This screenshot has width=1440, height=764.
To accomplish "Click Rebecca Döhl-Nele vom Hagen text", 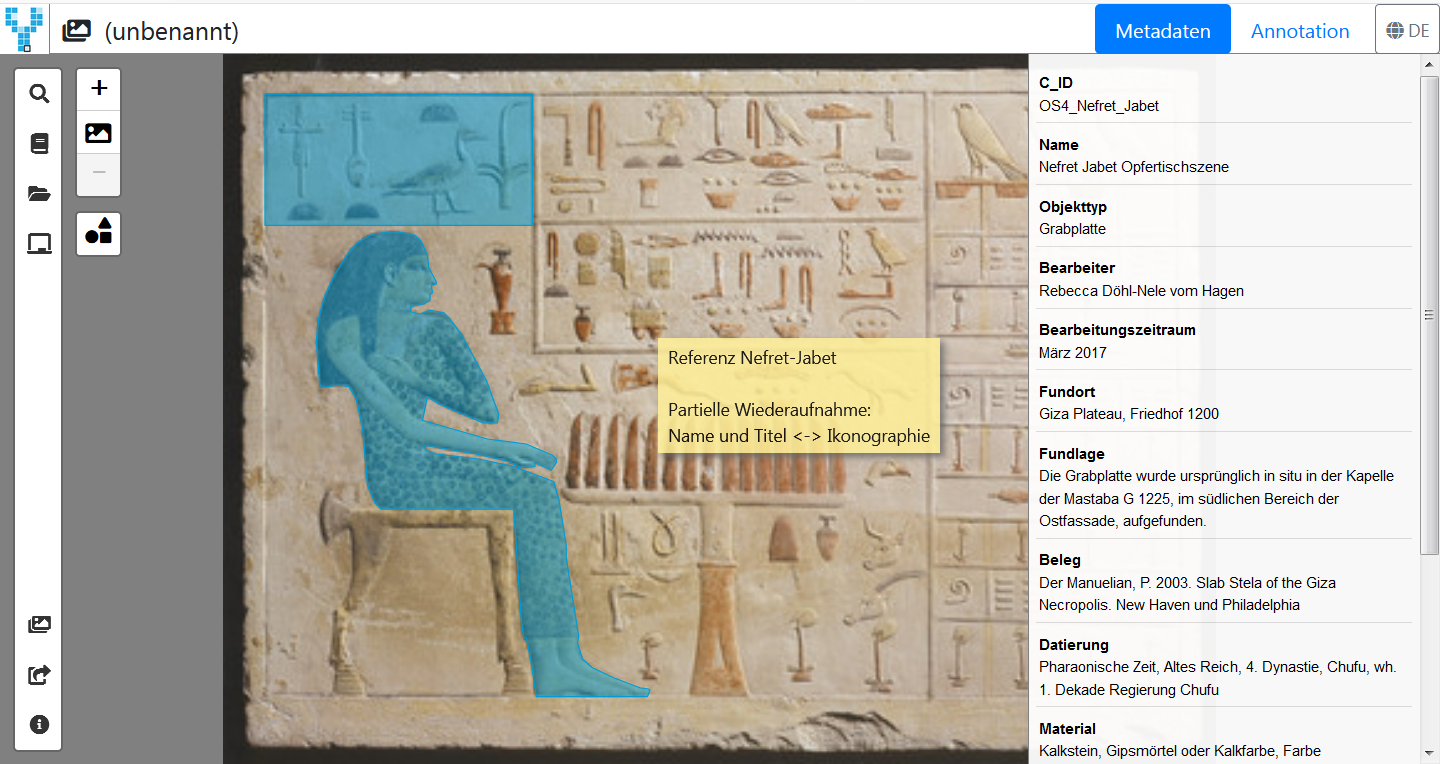I will (1141, 291).
